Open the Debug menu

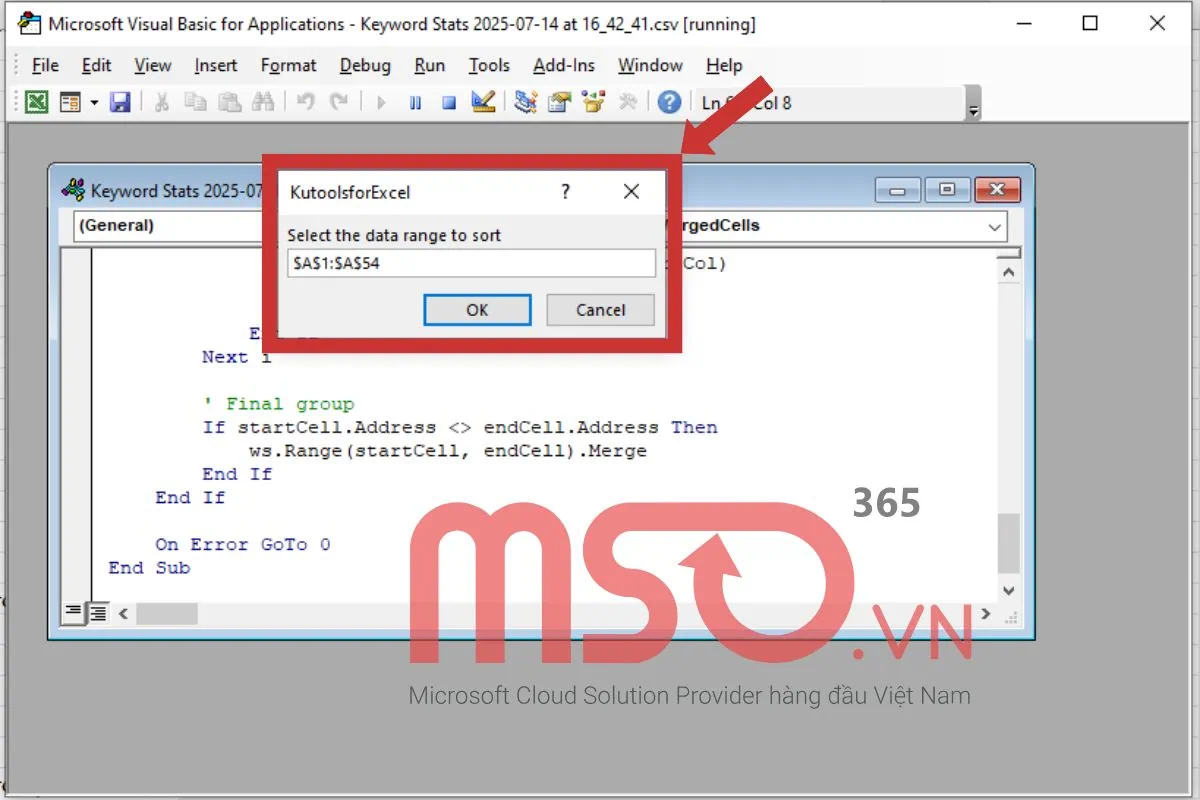(365, 66)
